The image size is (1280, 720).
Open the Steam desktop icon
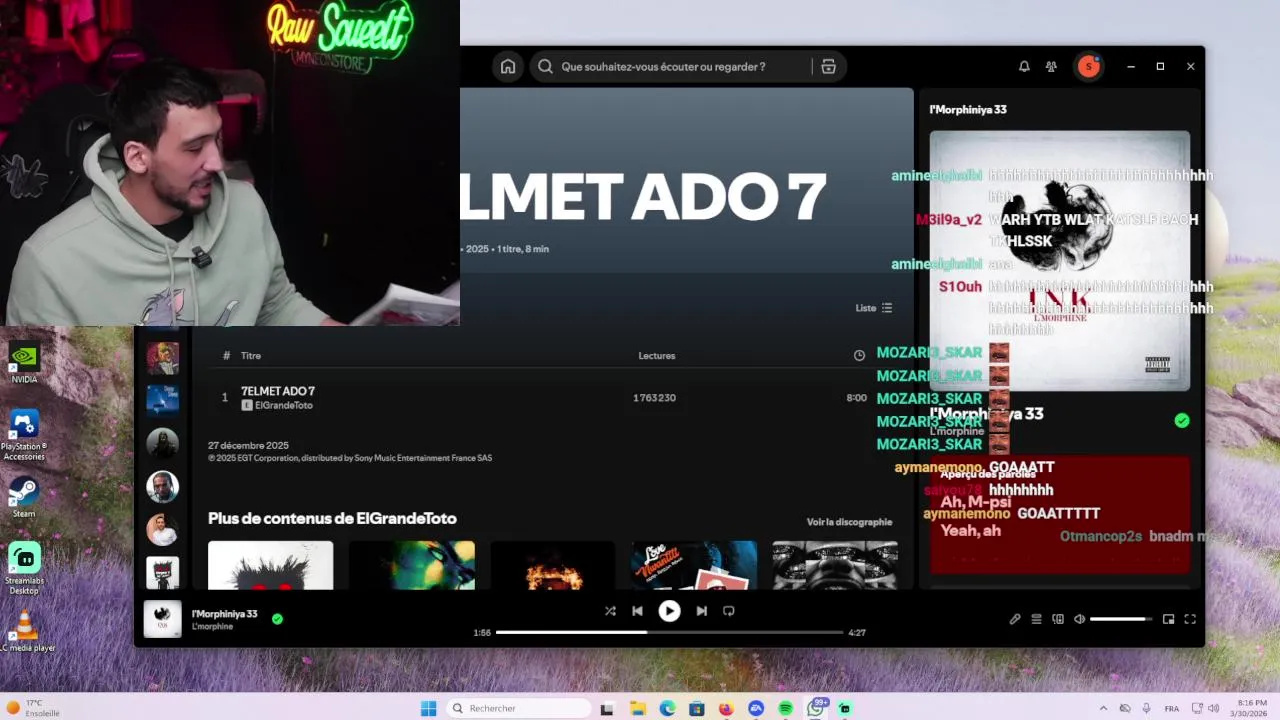click(x=24, y=497)
